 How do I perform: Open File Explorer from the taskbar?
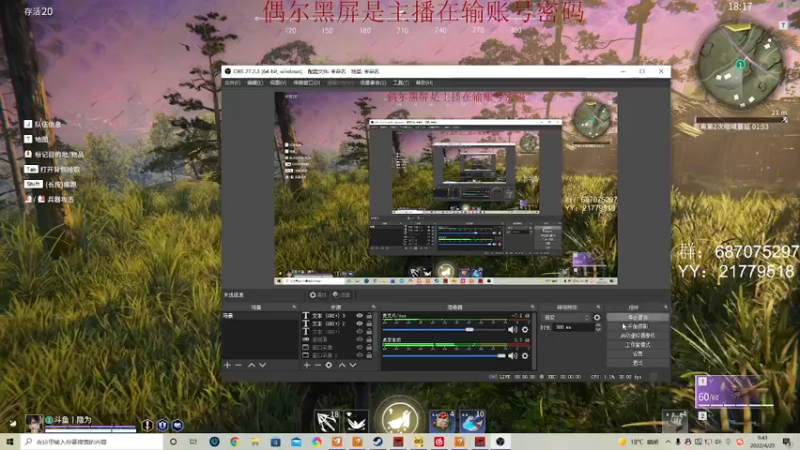pyautogui.click(x=255, y=441)
